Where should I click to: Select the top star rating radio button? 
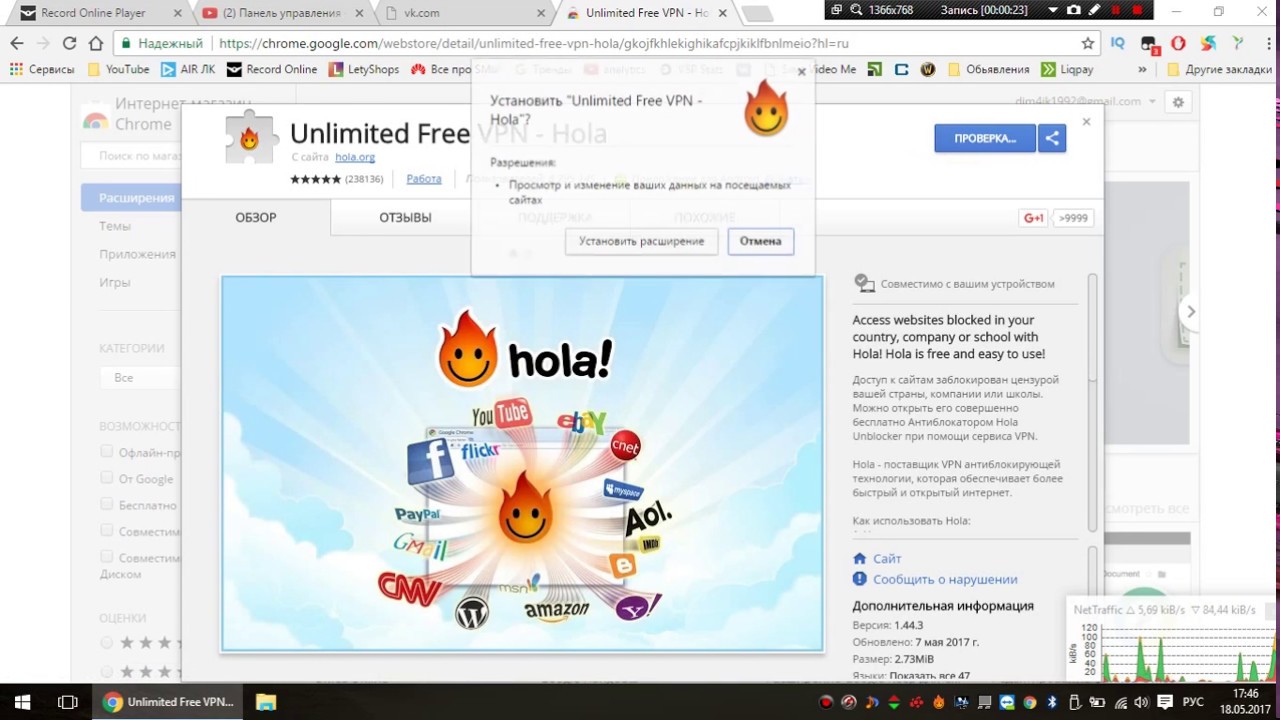click(107, 642)
